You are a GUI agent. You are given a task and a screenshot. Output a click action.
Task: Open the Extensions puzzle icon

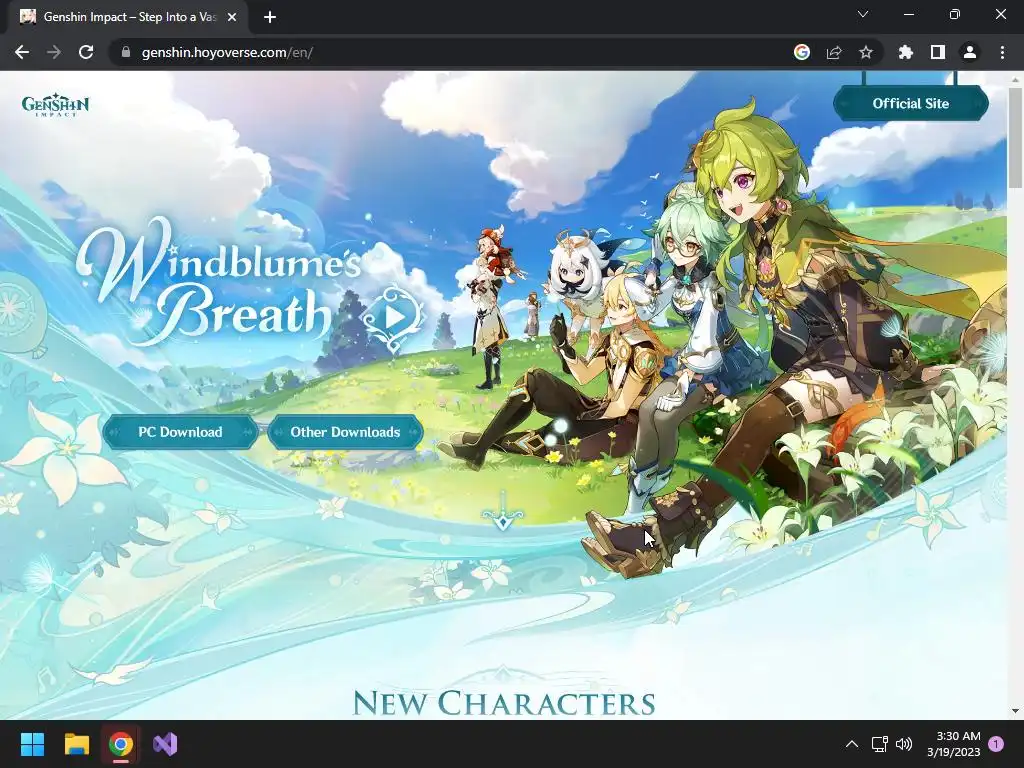coord(905,52)
